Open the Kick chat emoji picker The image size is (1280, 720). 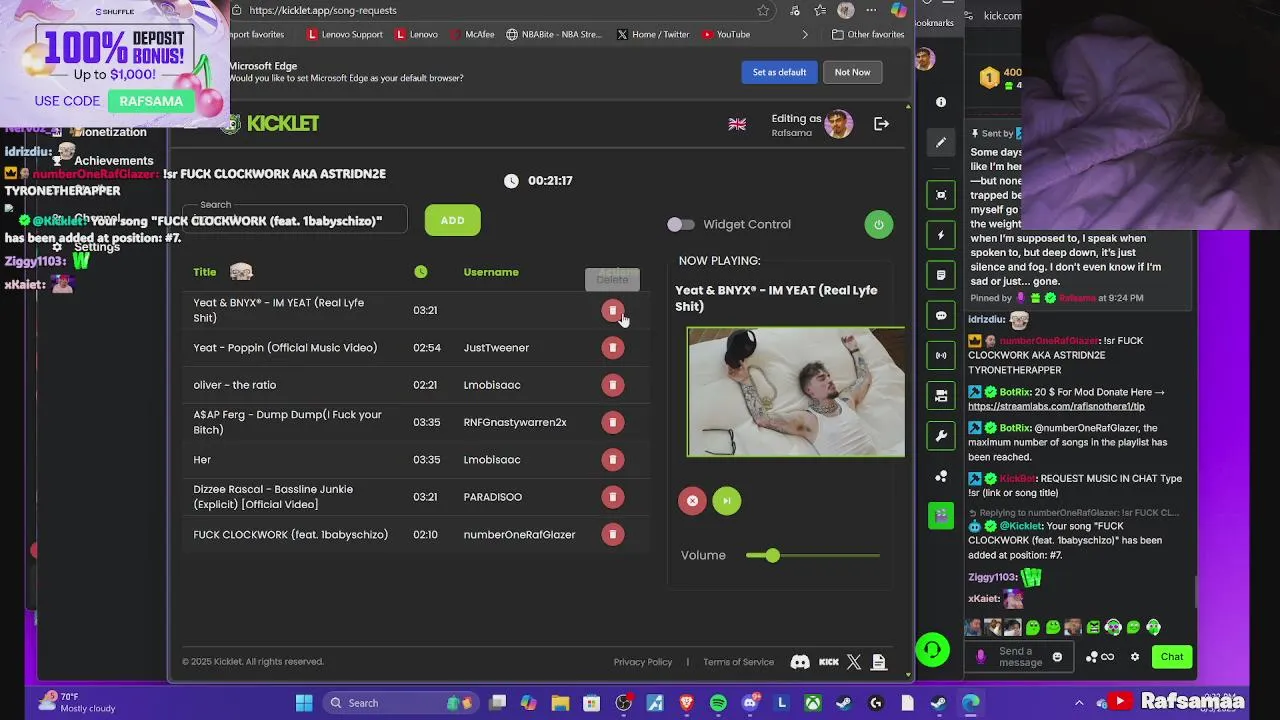(x=1057, y=657)
